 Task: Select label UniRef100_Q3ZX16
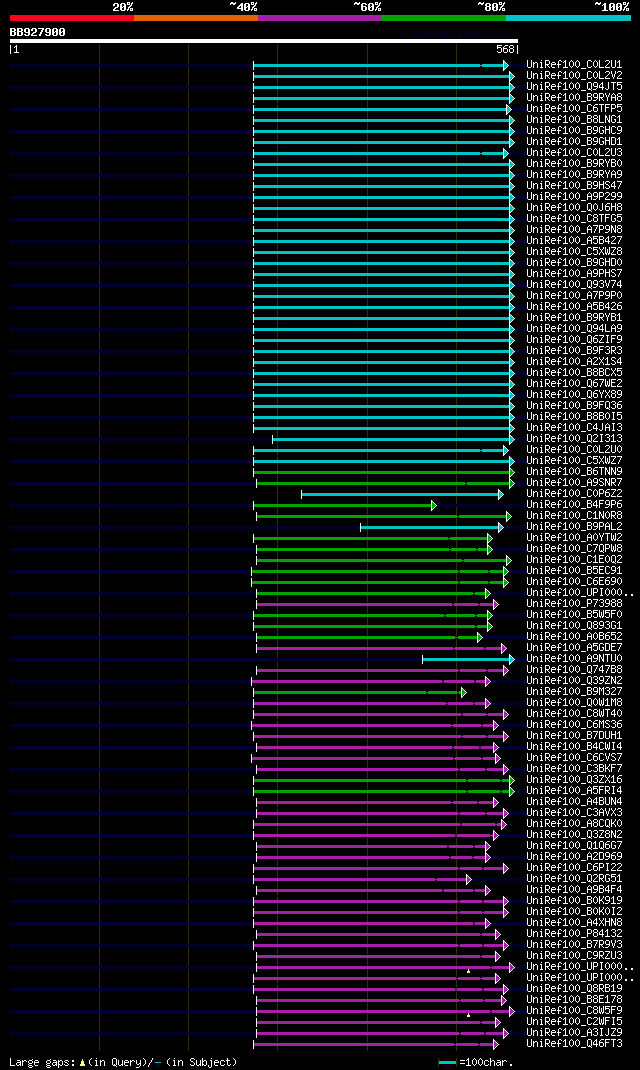[574, 780]
